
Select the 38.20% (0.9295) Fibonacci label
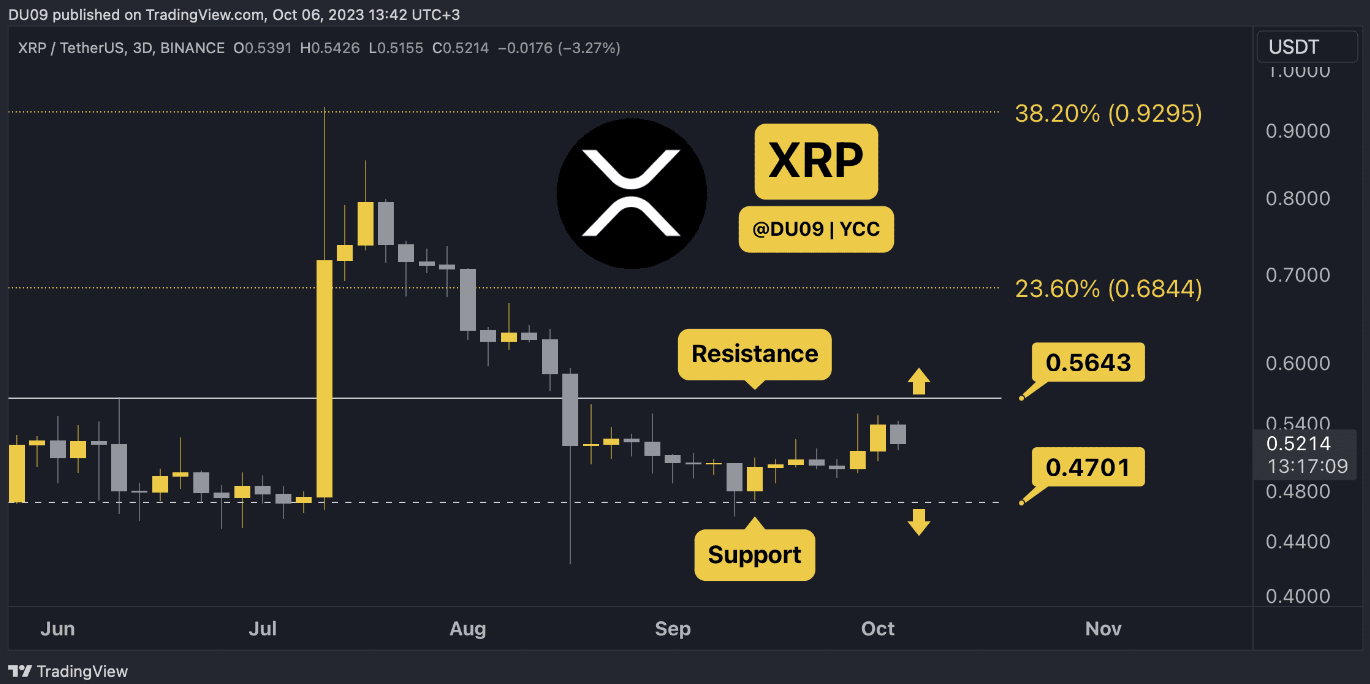[x=1108, y=113]
